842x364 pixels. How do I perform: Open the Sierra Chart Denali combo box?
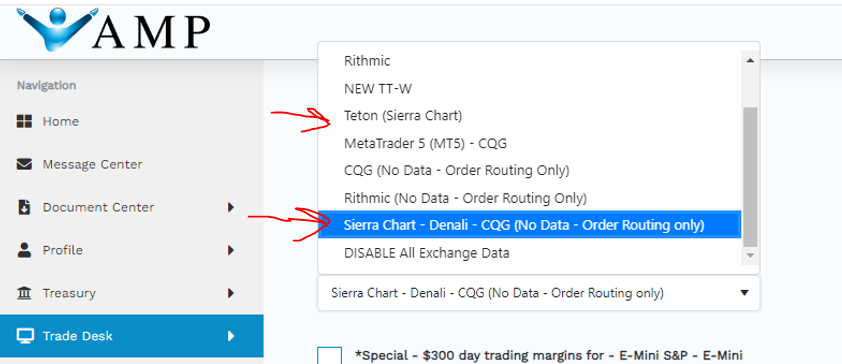pyautogui.click(x=539, y=293)
